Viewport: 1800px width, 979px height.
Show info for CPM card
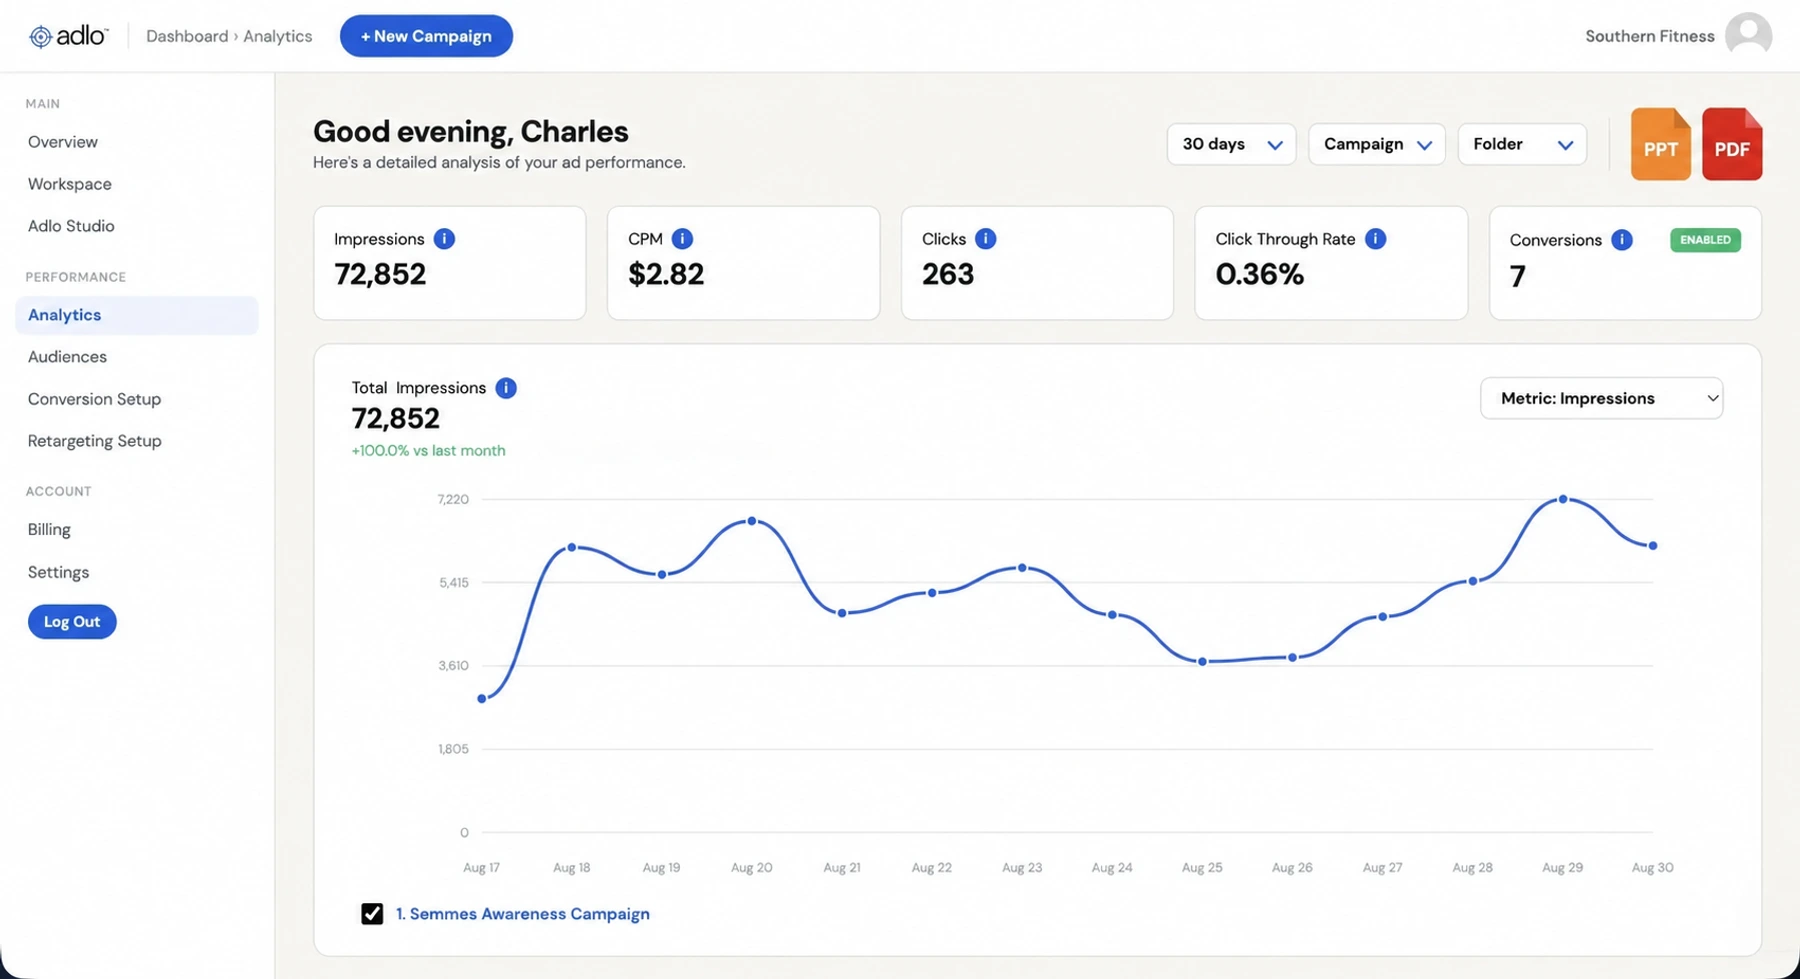(682, 239)
